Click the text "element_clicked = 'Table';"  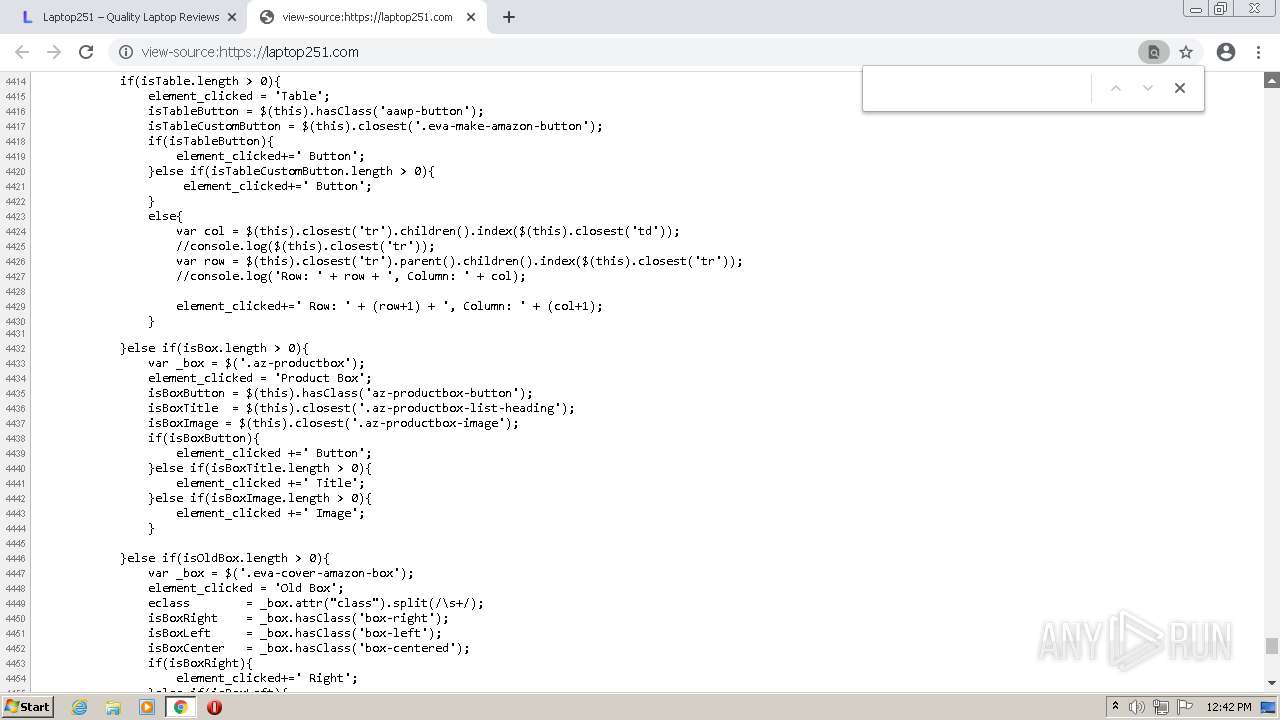[239, 96]
